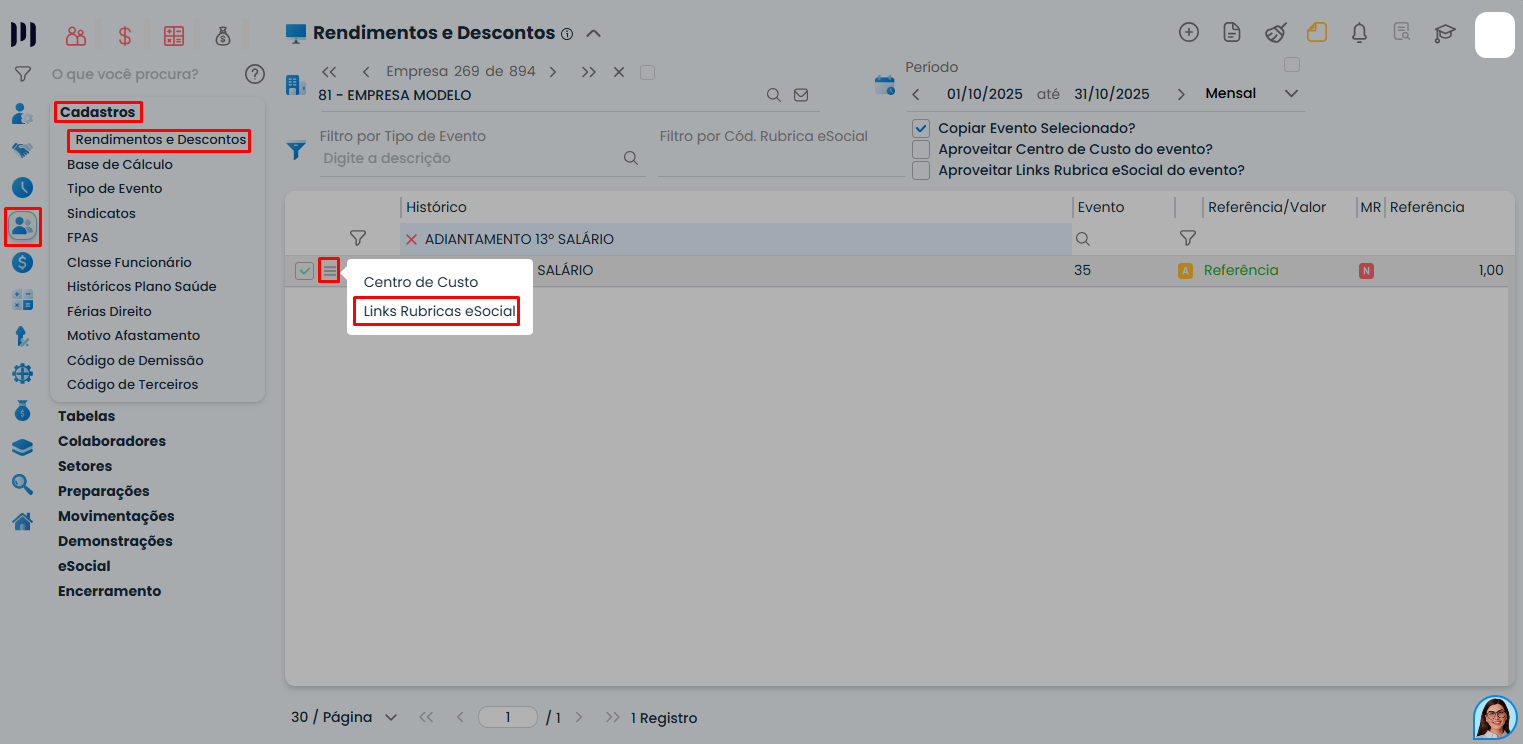Clear the ADIANTAMENTO 13º SALÁRIO filter with X
This screenshot has height=744, width=1523.
411,240
